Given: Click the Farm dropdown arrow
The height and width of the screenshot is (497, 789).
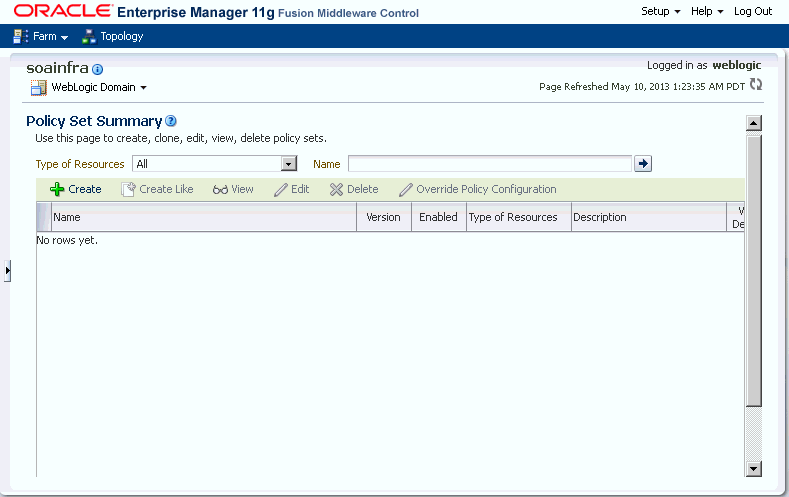Looking at the screenshot, I should point(64,37).
